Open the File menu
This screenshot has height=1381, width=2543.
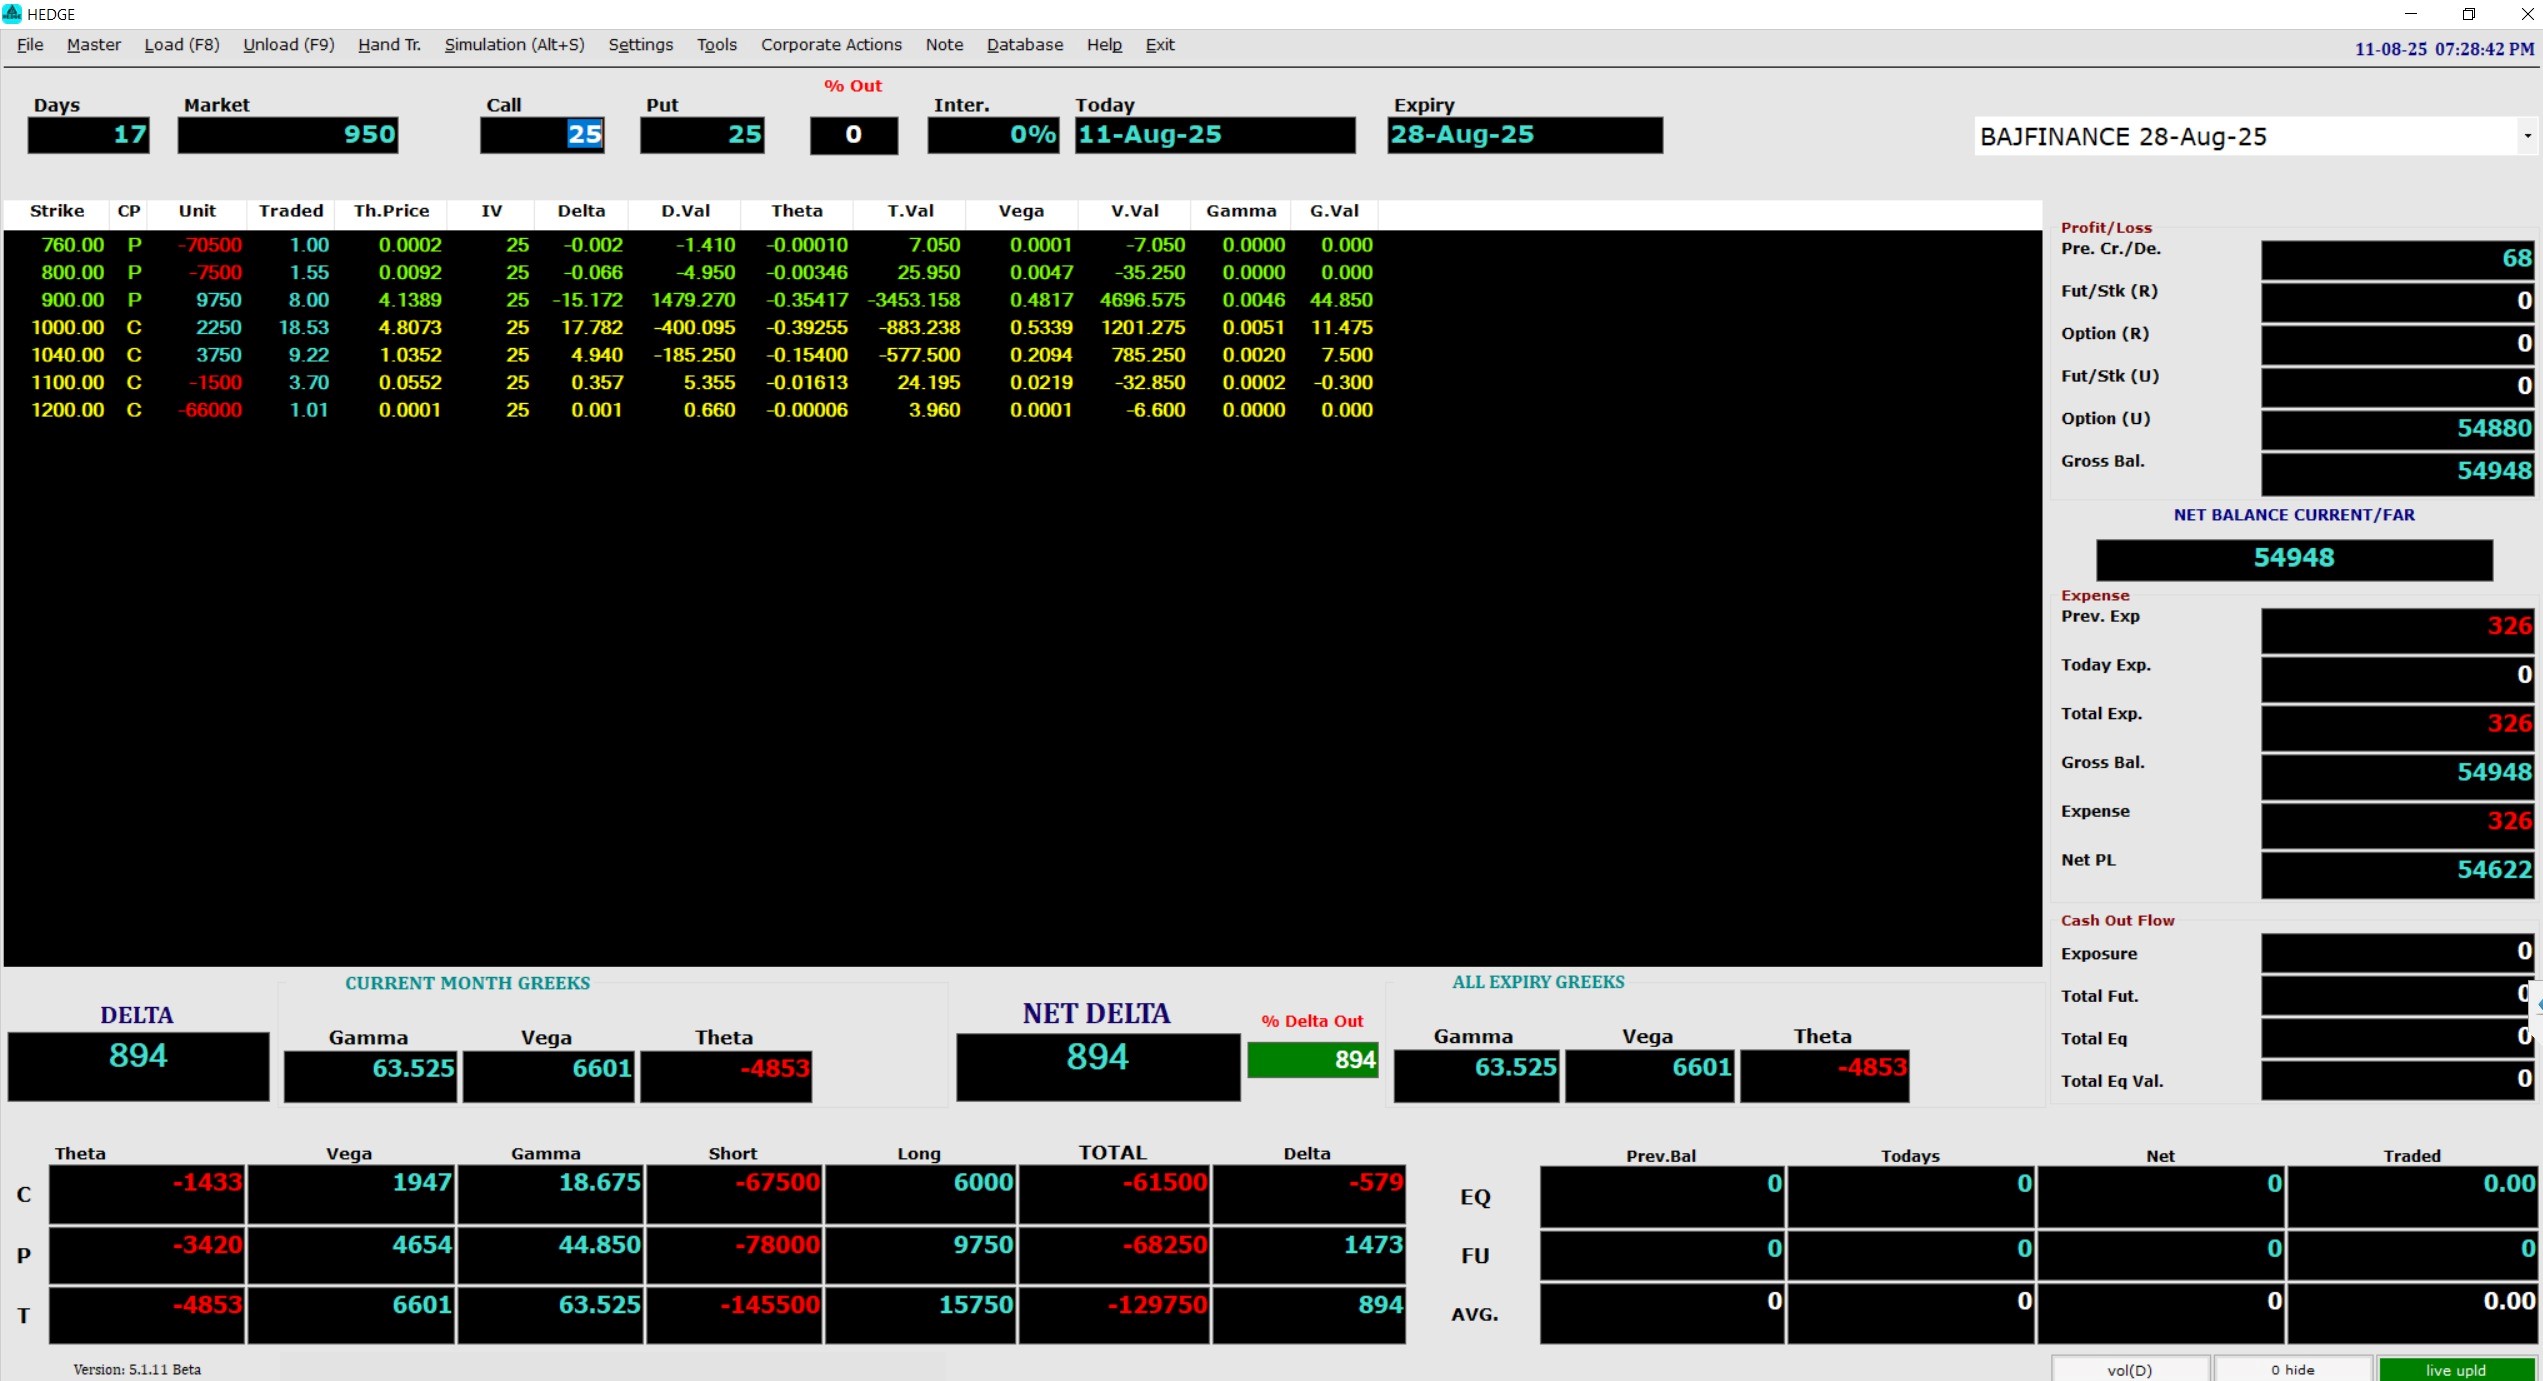click(x=30, y=45)
